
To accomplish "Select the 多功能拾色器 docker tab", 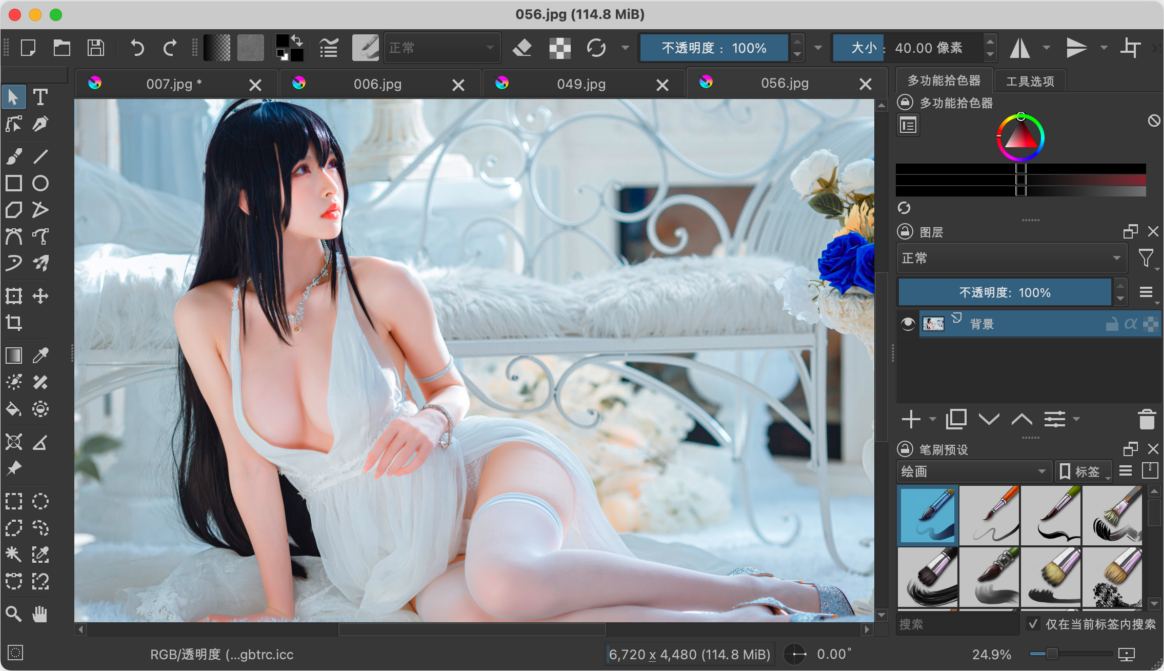I will (944, 80).
